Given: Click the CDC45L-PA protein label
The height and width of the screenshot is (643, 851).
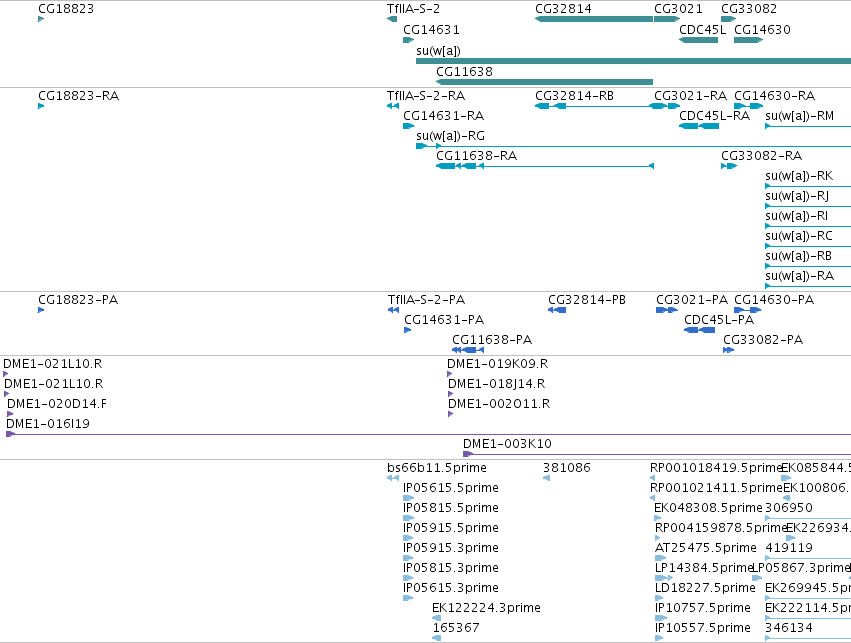Looking at the screenshot, I should click(719, 320).
